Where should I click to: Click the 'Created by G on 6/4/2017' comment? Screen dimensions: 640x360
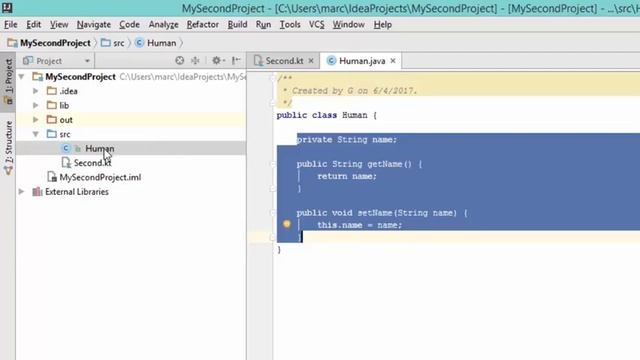[x=354, y=91]
